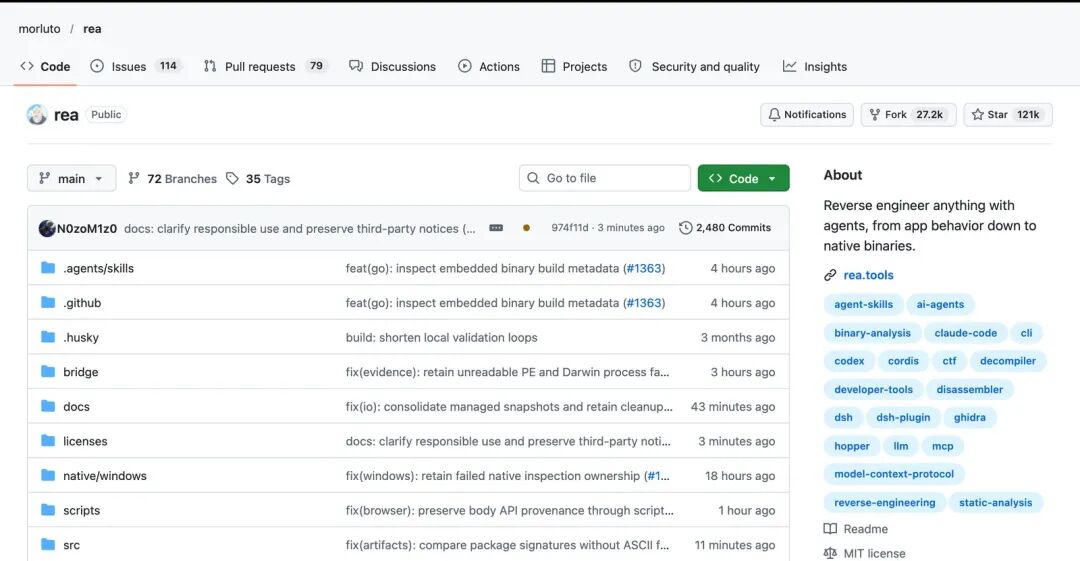Click the folder icon beside .agents/skills

point(48,267)
